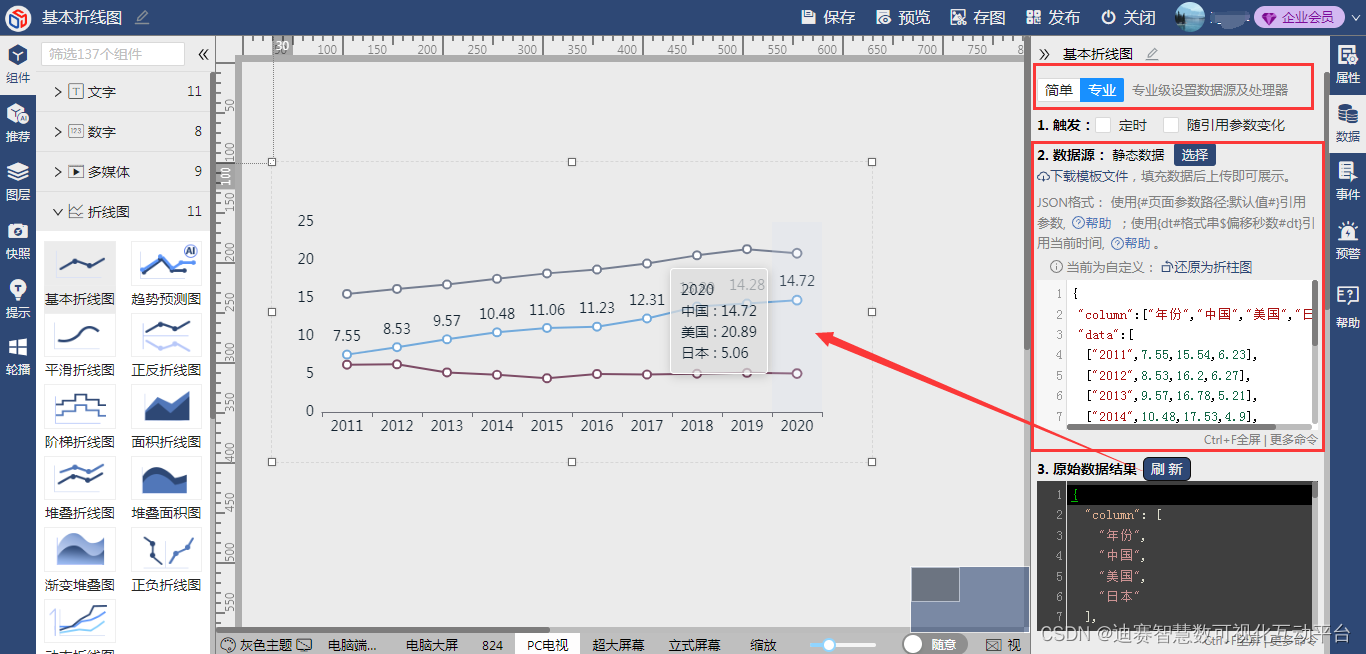Image resolution: width=1366 pixels, height=654 pixels.
Task: Open the 数据 data panel icon
Action: coord(1347,123)
